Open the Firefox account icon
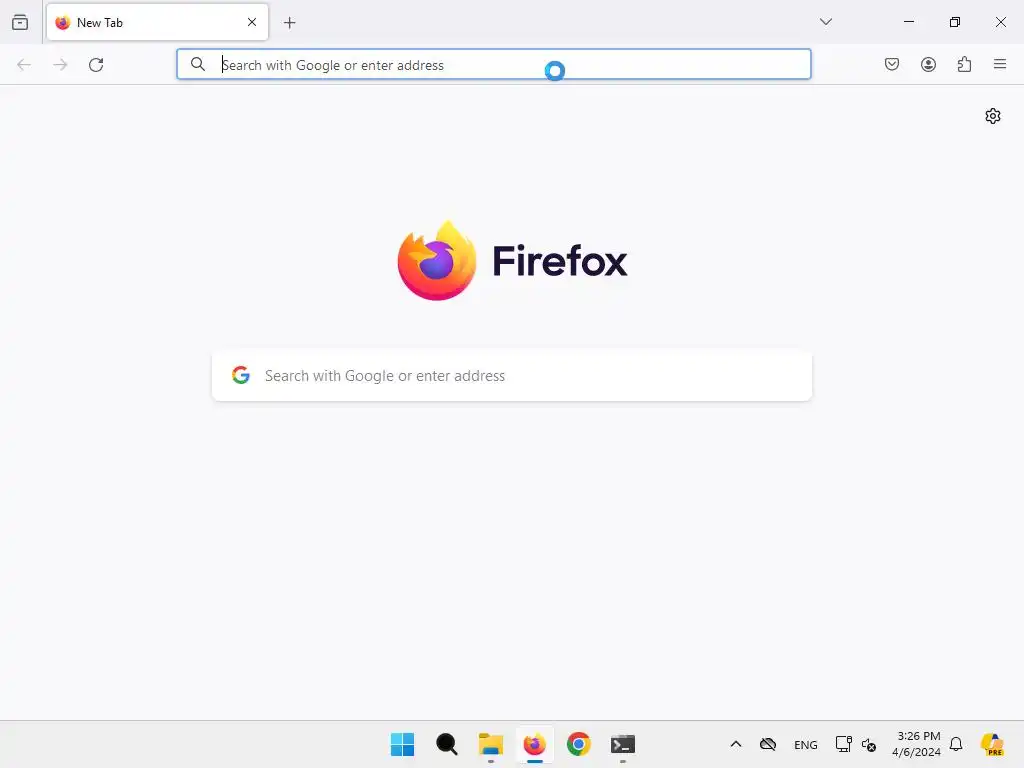This screenshot has width=1024, height=768. pos(928,64)
